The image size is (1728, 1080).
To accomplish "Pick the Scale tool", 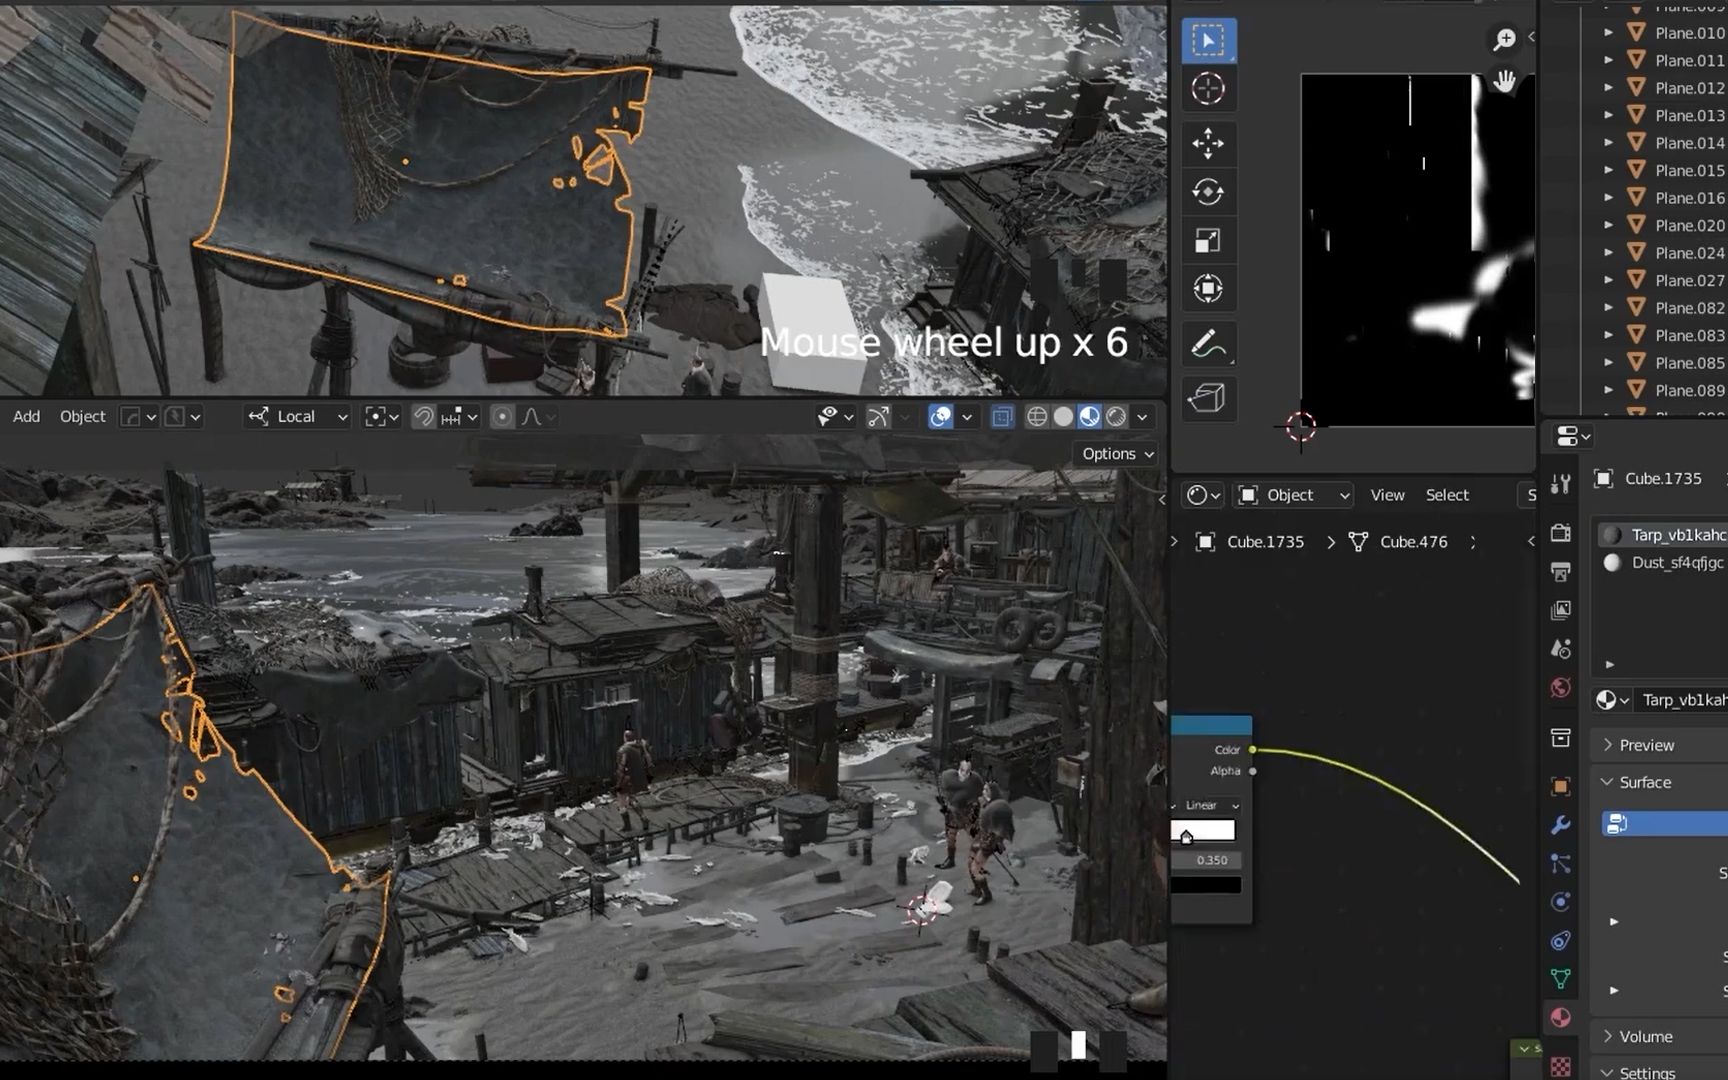I will pos(1208,240).
